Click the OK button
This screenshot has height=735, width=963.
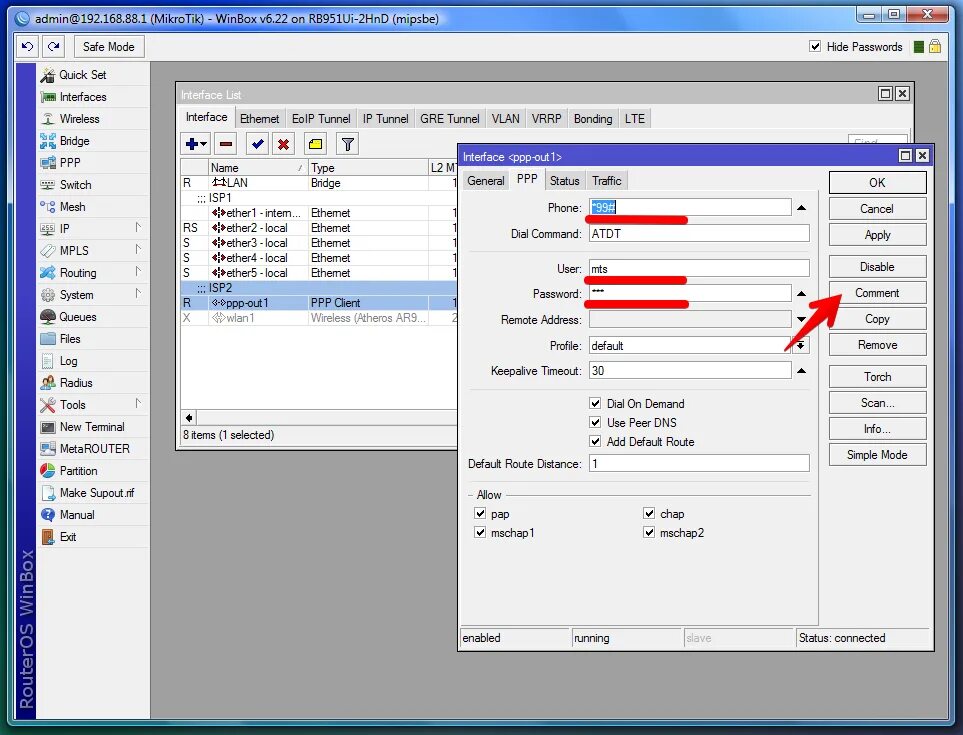(877, 182)
